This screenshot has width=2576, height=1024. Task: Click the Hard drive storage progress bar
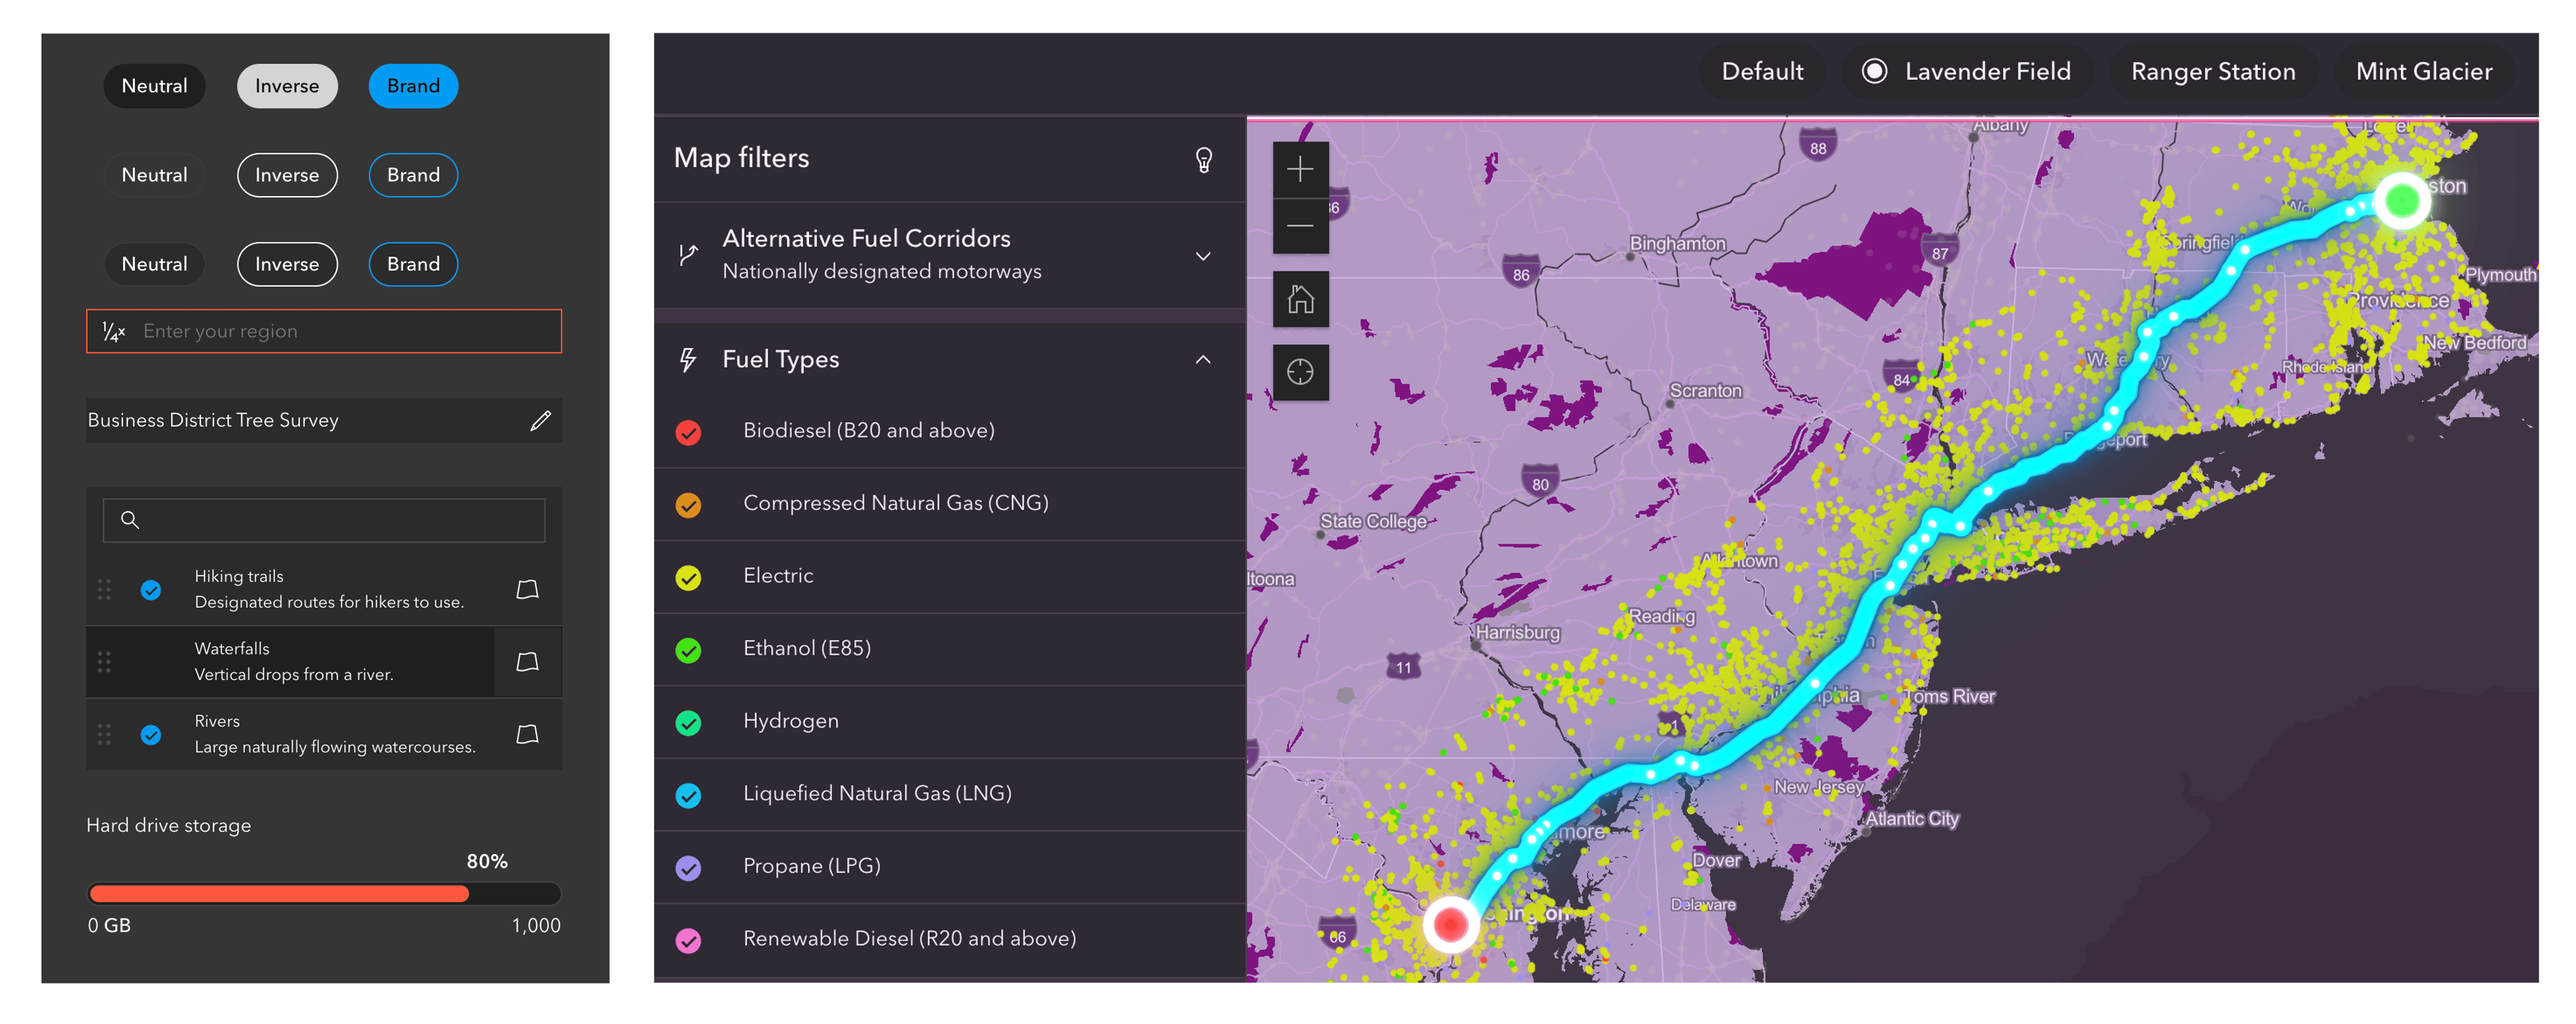click(324, 893)
